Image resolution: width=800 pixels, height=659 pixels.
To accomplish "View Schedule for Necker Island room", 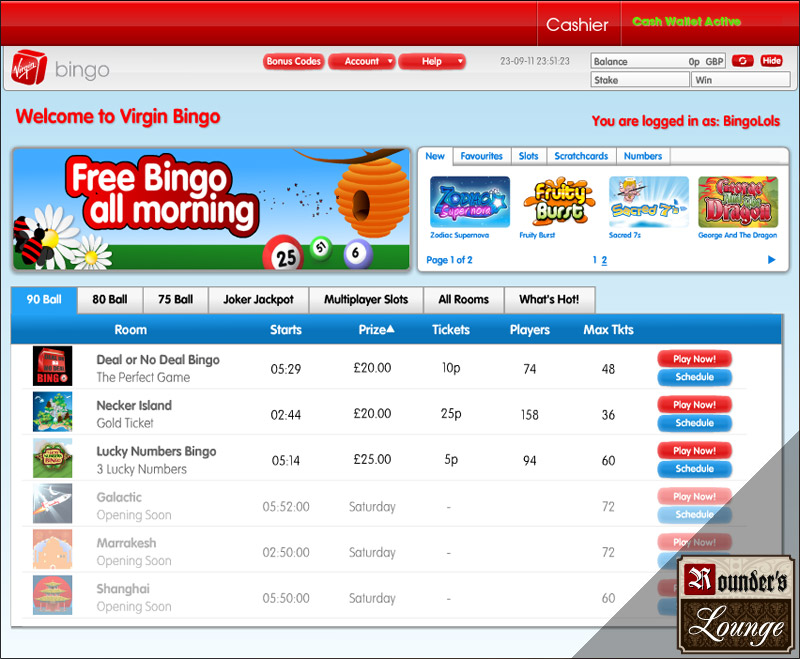I will (x=694, y=423).
